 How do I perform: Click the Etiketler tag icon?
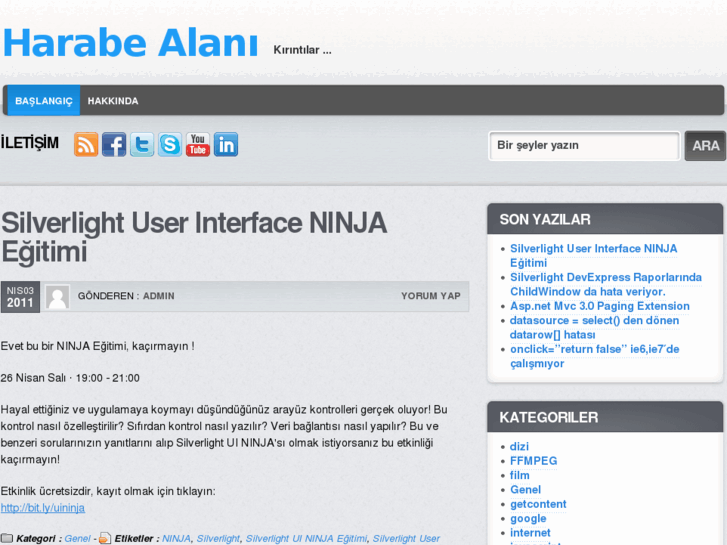105,539
